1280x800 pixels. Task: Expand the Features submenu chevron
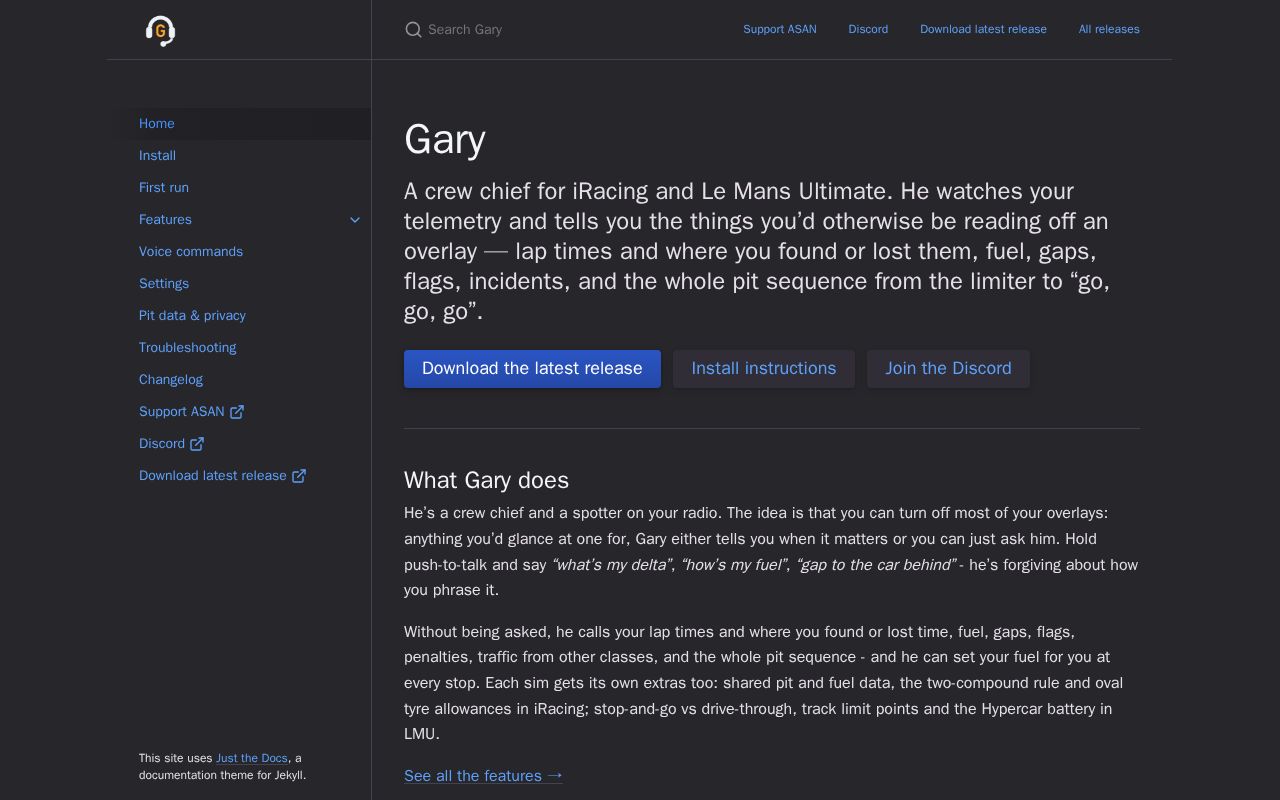click(x=355, y=220)
